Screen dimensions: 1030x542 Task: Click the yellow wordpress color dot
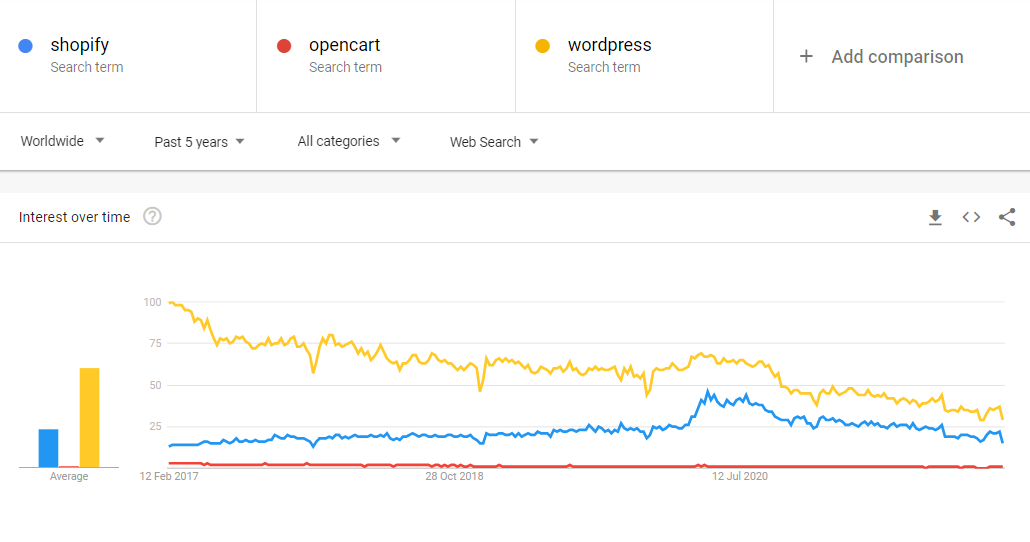tap(543, 46)
